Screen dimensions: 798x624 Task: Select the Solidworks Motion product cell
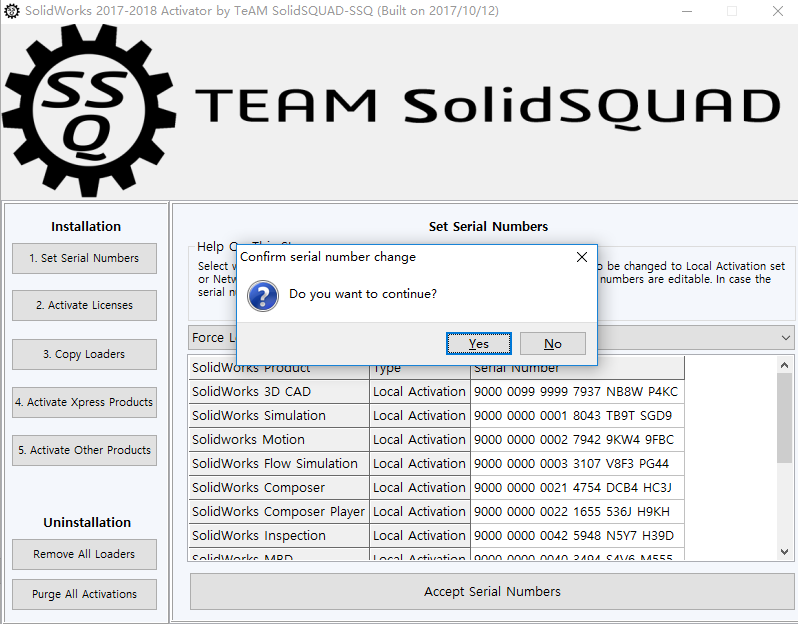click(x=279, y=440)
